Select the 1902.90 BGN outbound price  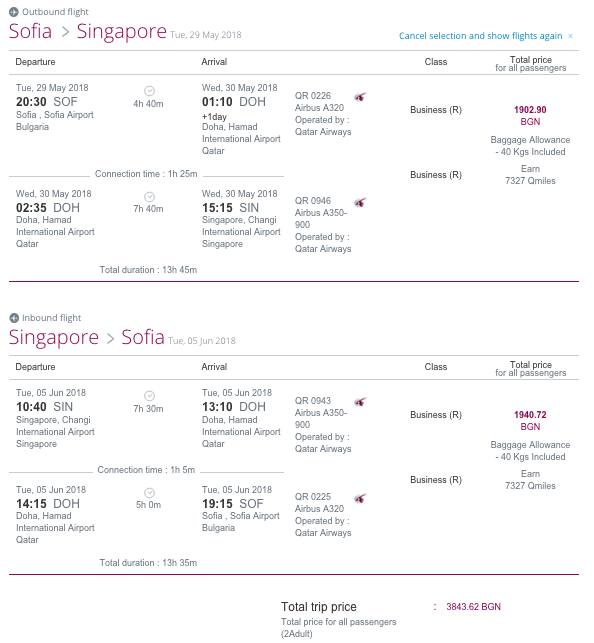coord(530,116)
